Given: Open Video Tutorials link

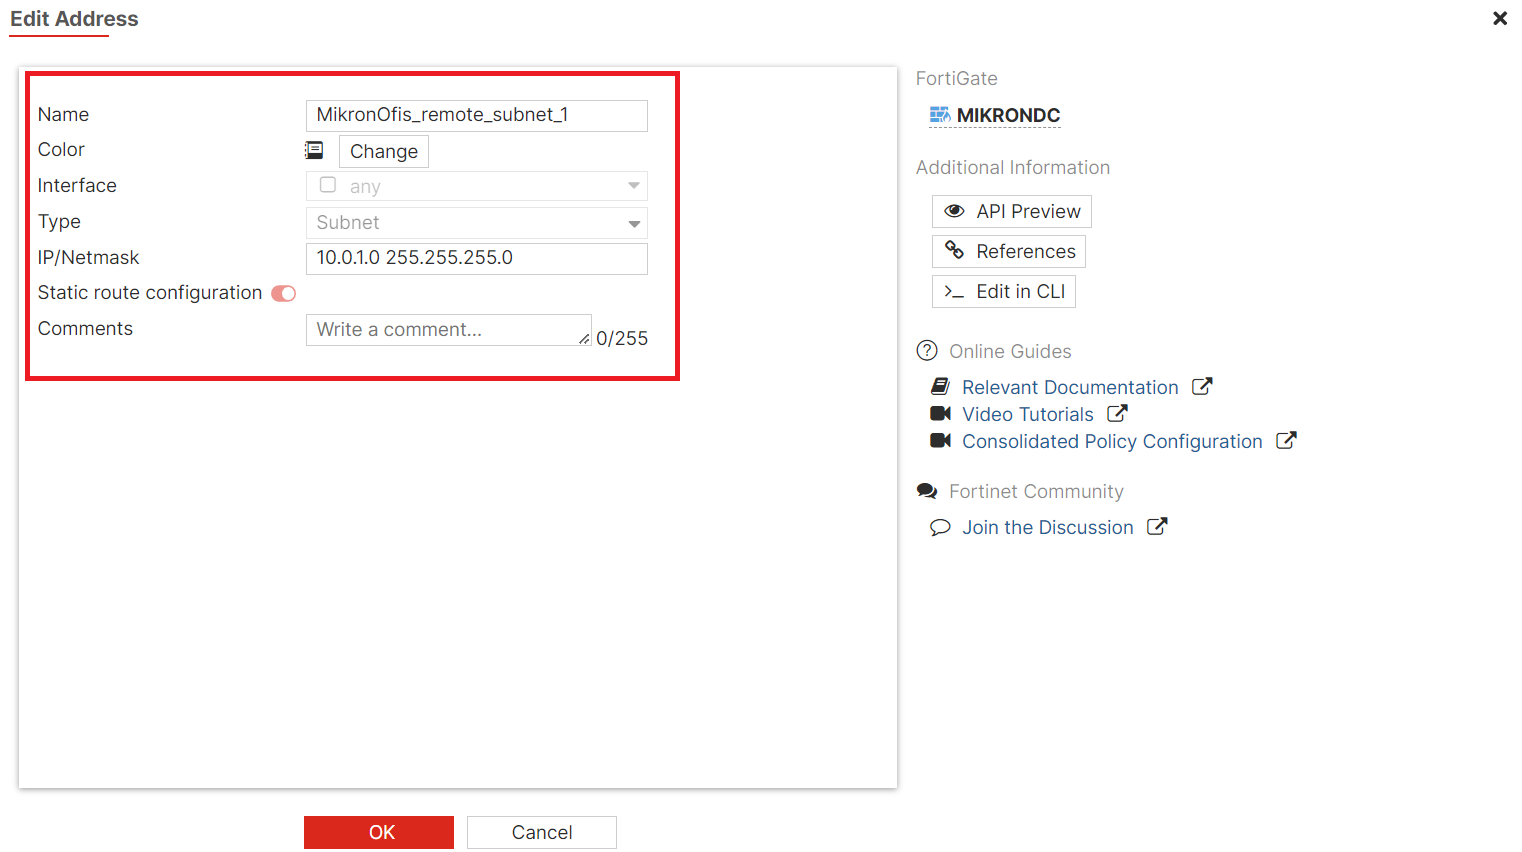Looking at the screenshot, I should [1028, 414].
